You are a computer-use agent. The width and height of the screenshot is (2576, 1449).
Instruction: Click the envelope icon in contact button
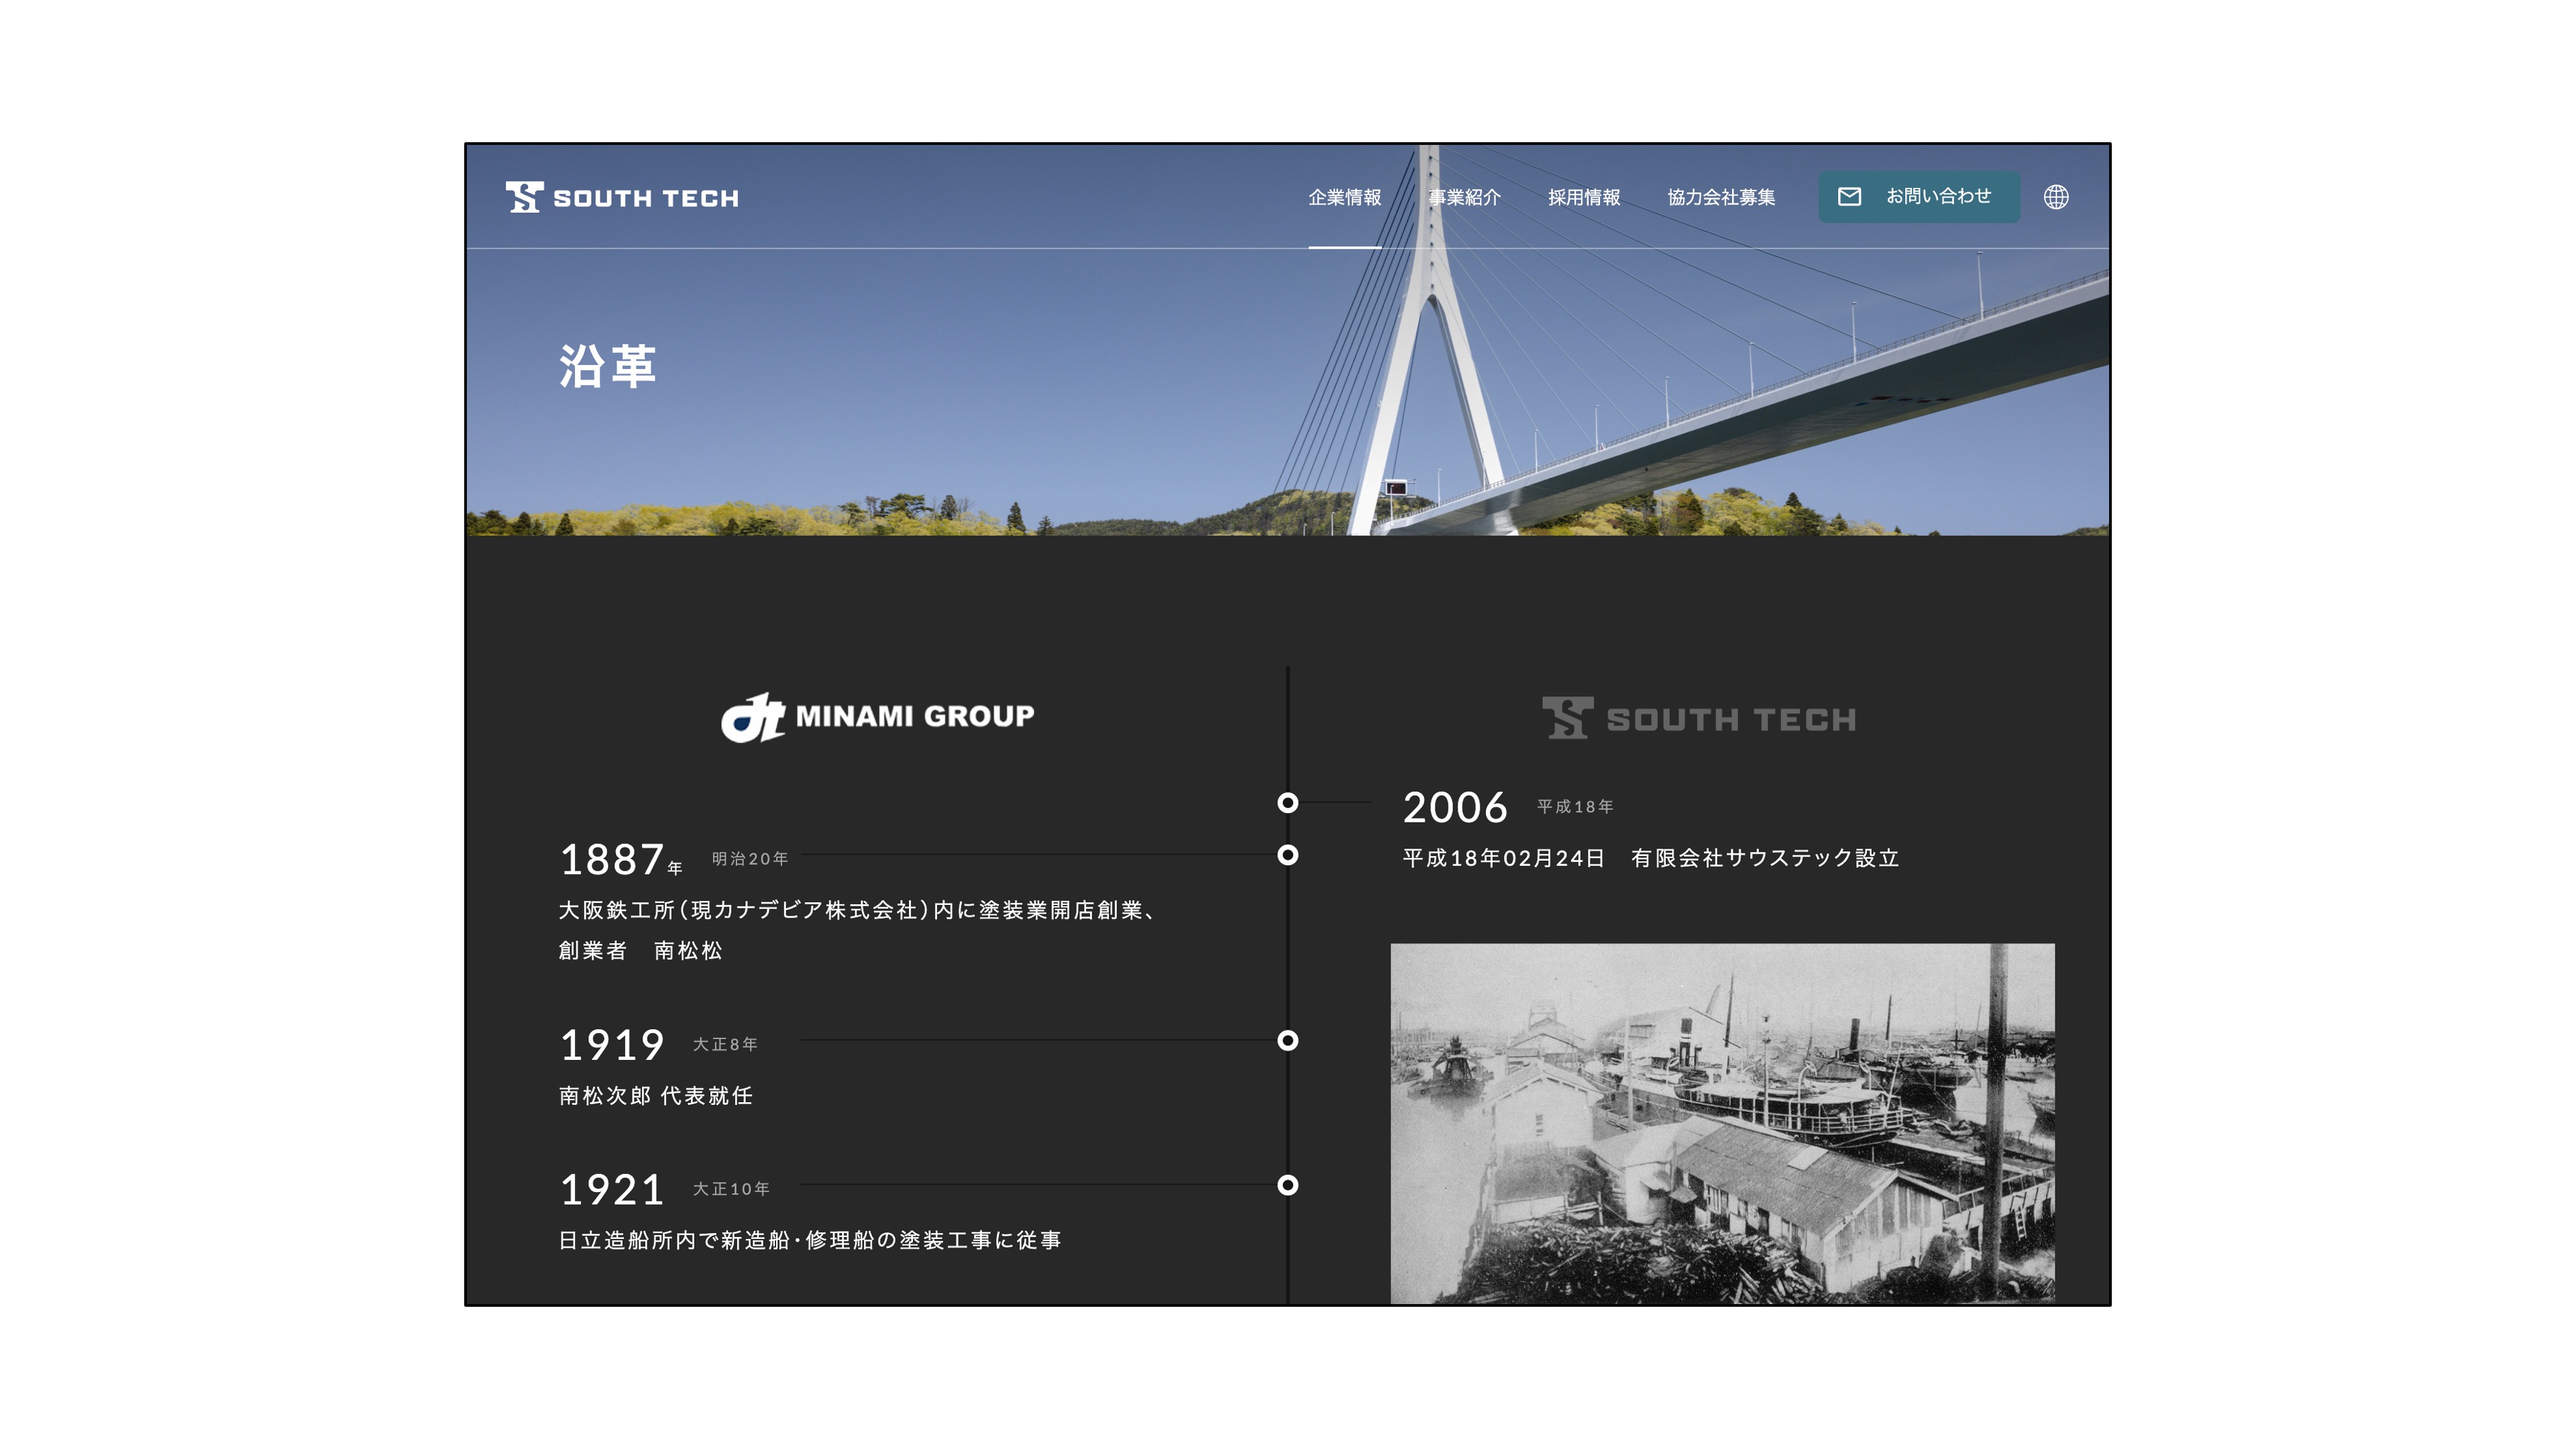[1849, 197]
